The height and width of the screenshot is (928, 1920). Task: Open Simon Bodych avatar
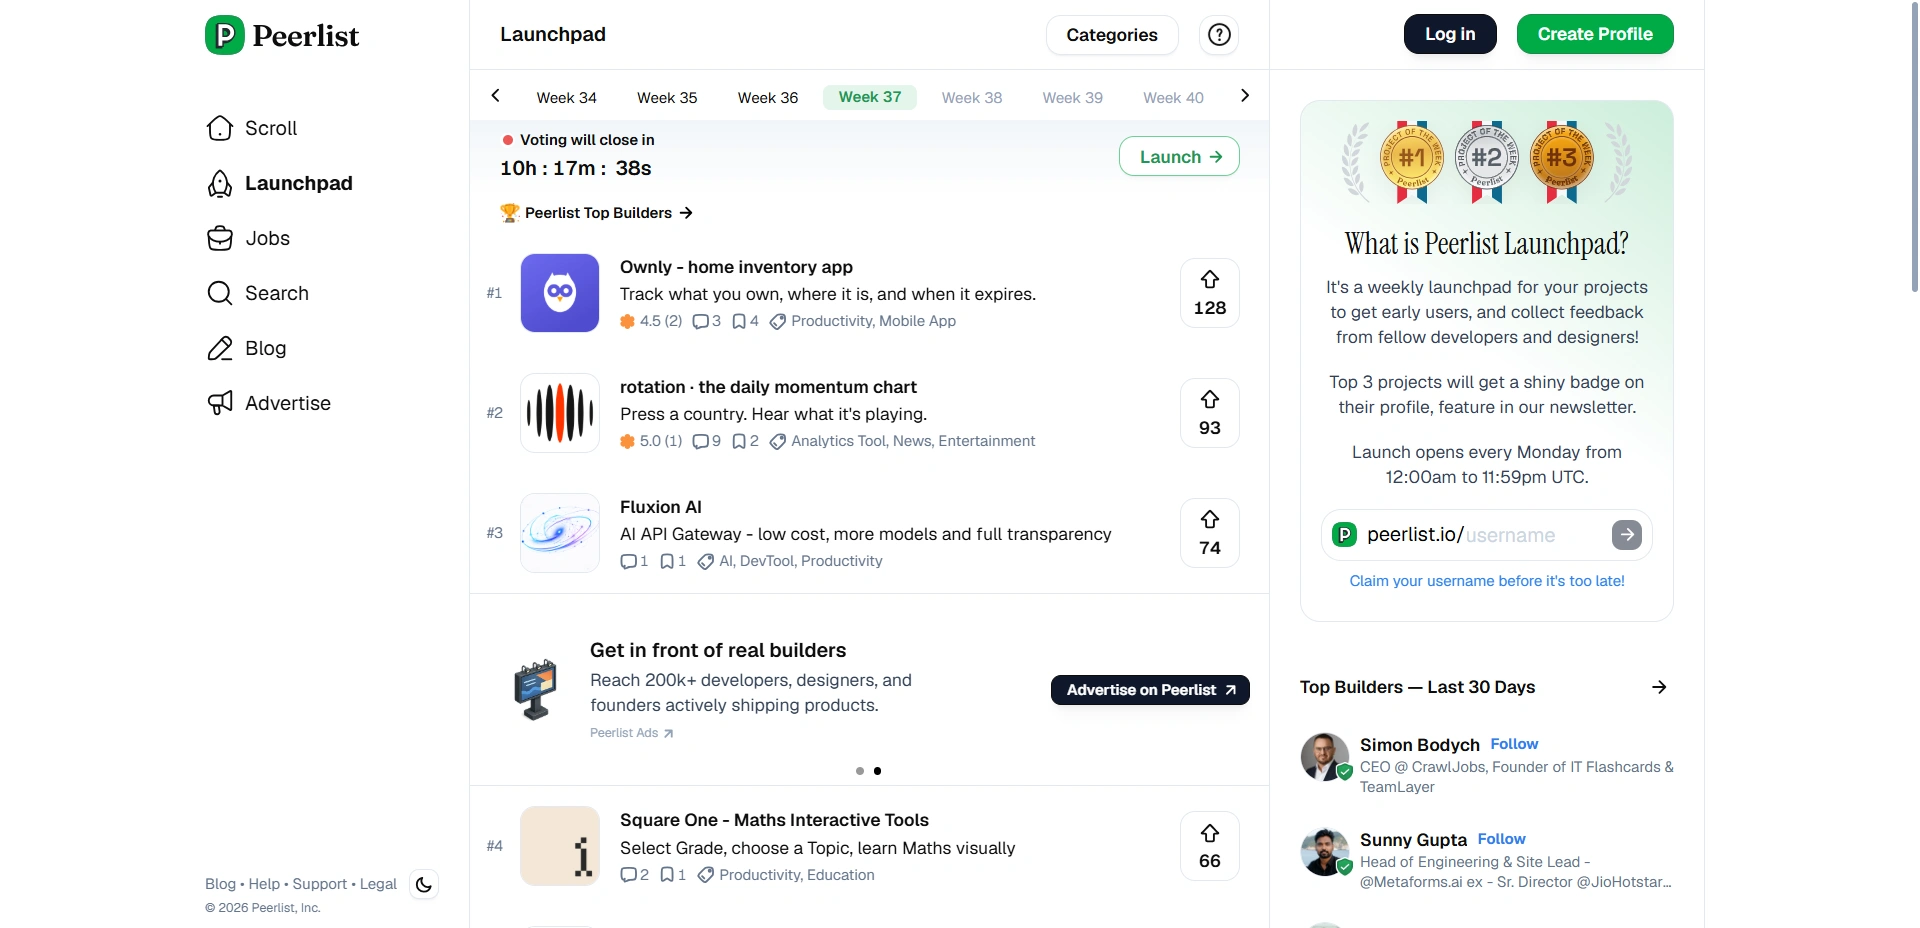(1325, 757)
